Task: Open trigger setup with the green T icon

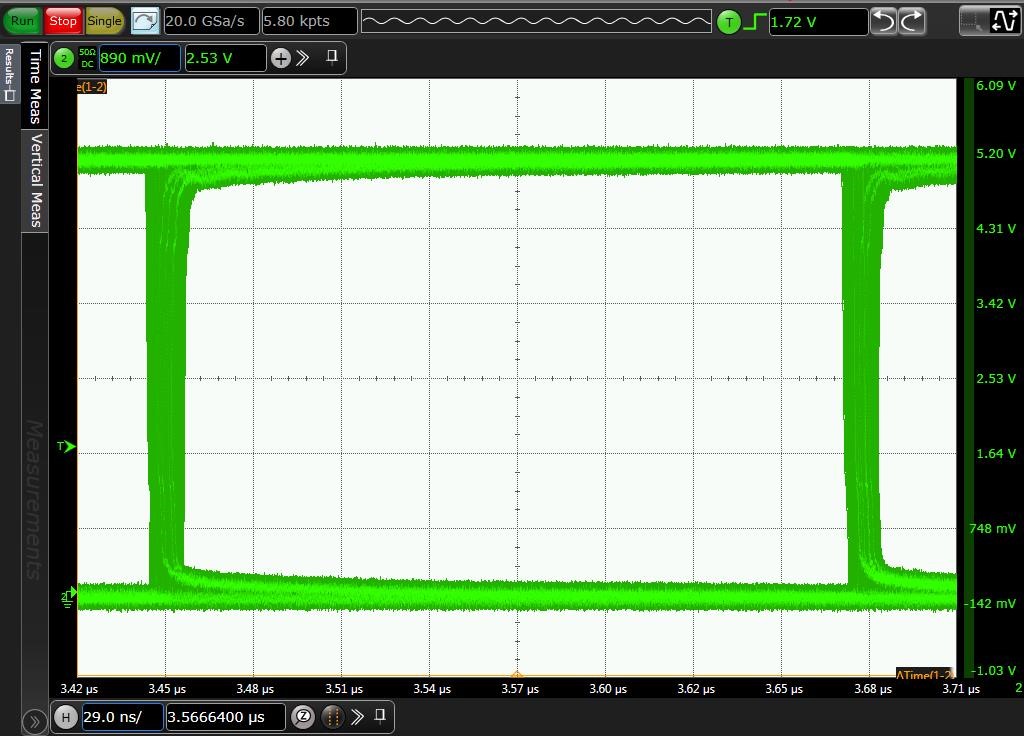Action: click(729, 21)
